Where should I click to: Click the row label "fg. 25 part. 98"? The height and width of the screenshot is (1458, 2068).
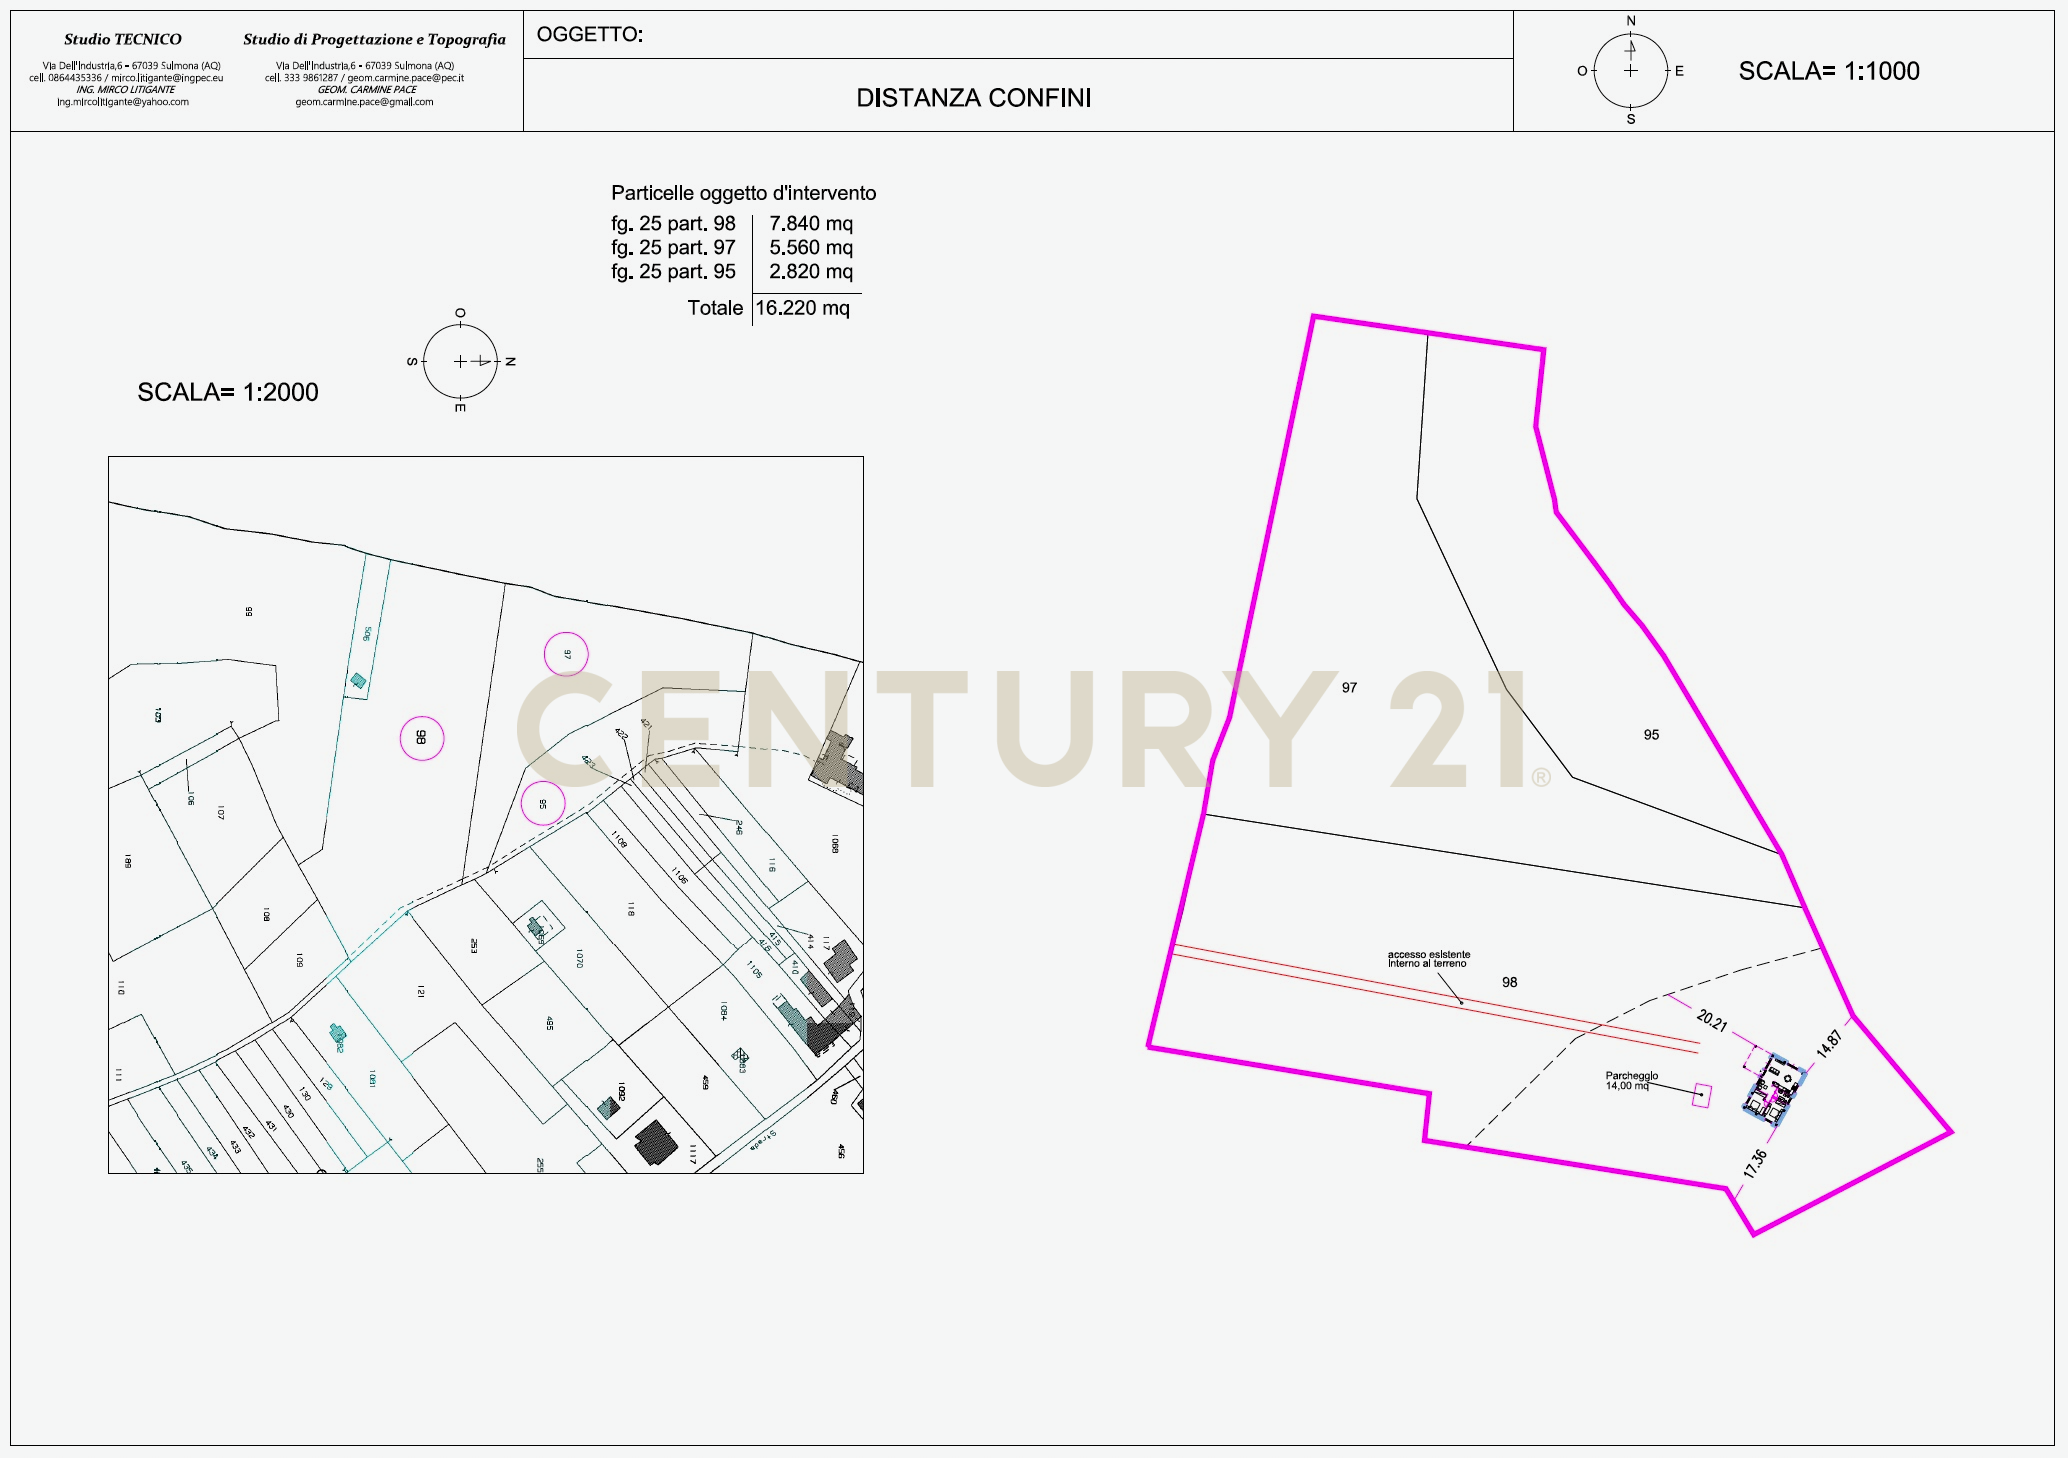(x=674, y=224)
